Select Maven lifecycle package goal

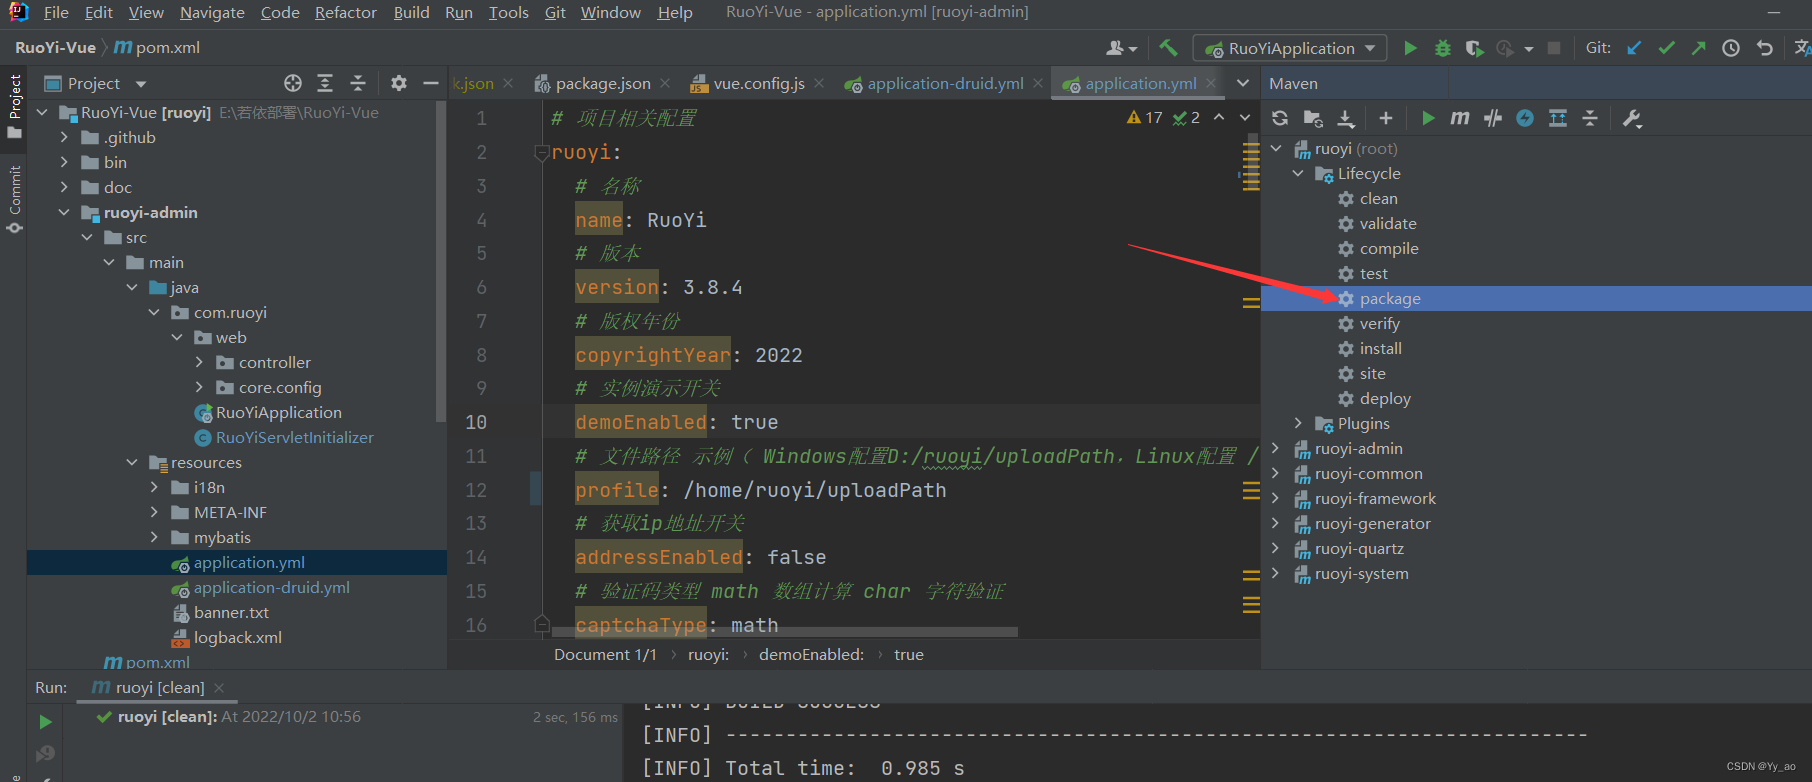[1389, 298]
